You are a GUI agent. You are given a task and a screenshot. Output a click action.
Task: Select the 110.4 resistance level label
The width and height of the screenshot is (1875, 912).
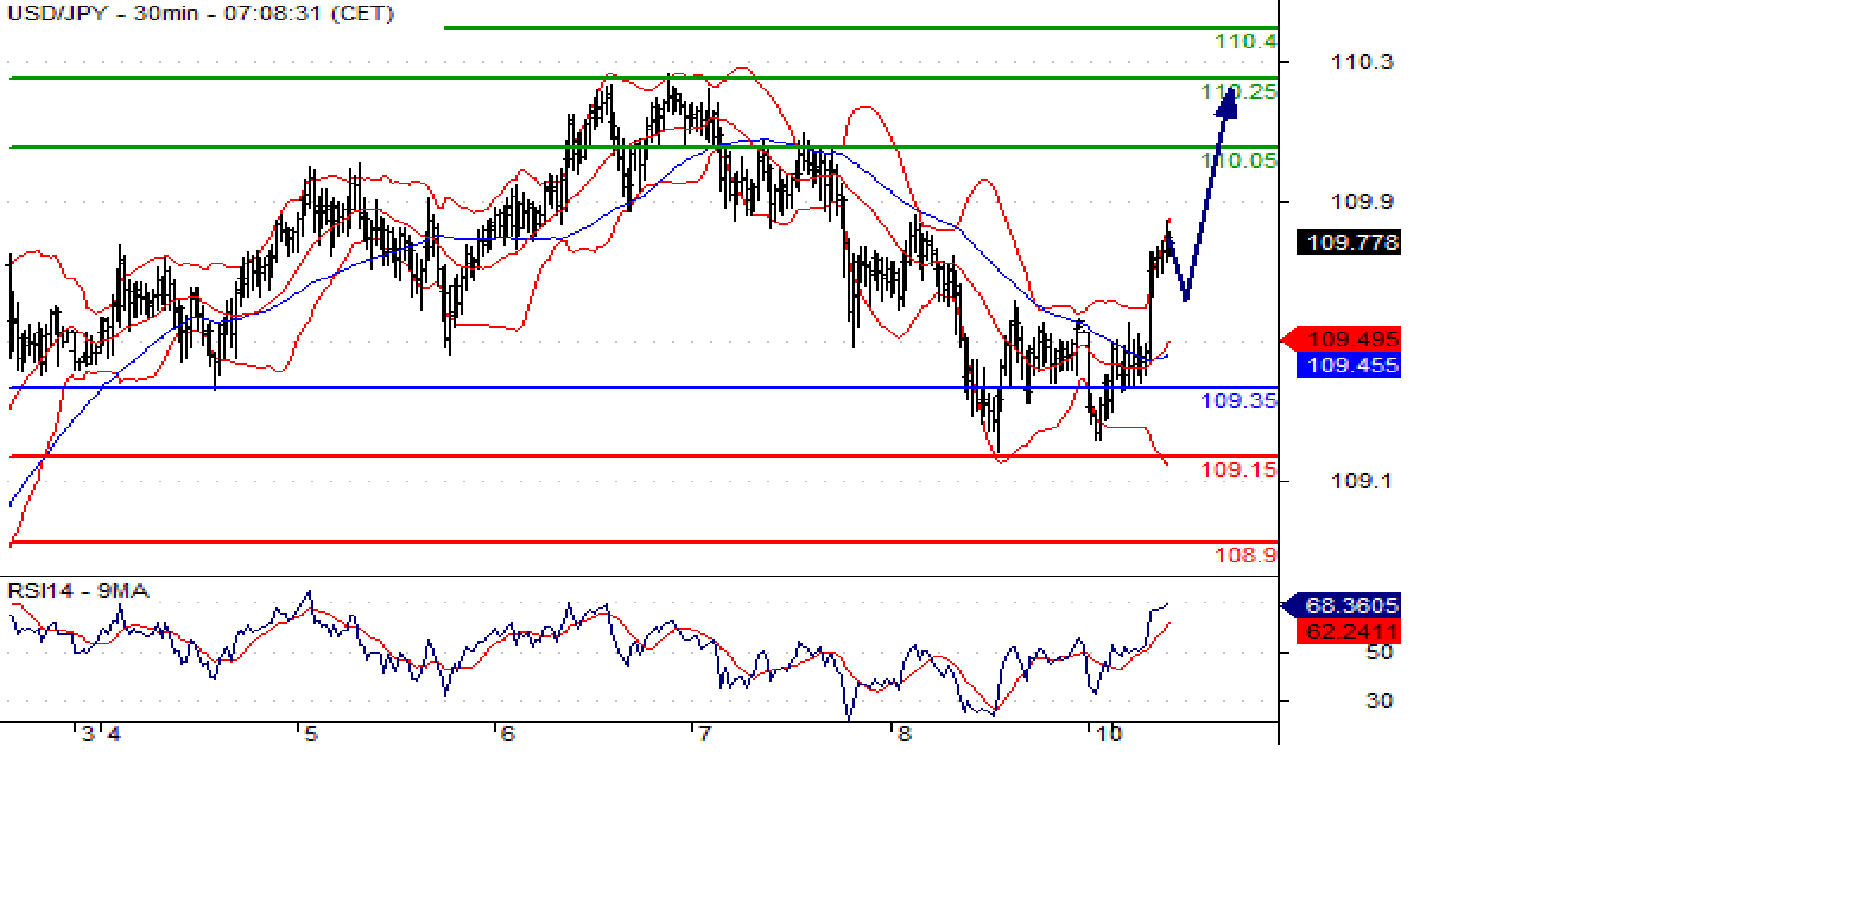(x=1246, y=41)
